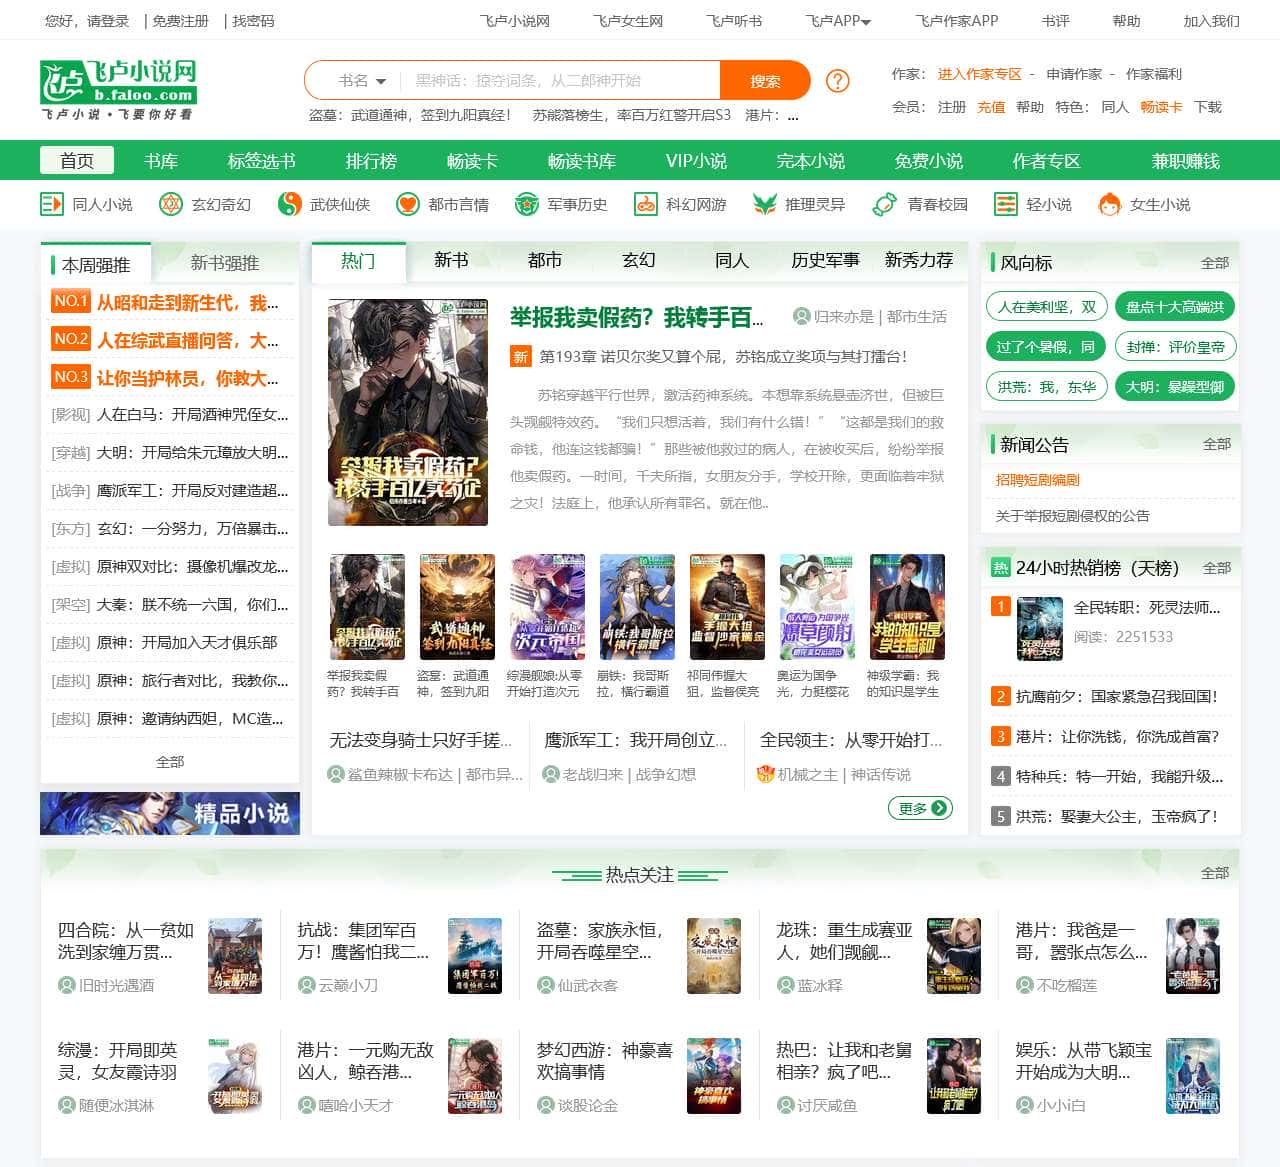Click author avatar icon beside 归来亦是
Image resolution: width=1280 pixels, height=1167 pixels.
tap(801, 316)
